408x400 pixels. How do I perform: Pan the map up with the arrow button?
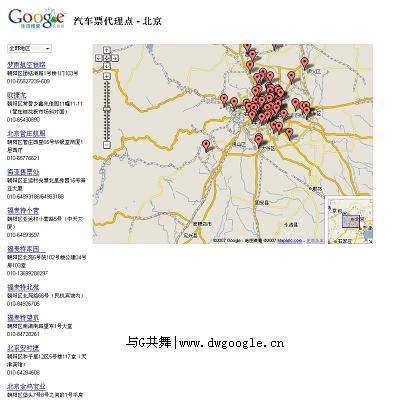(107, 50)
